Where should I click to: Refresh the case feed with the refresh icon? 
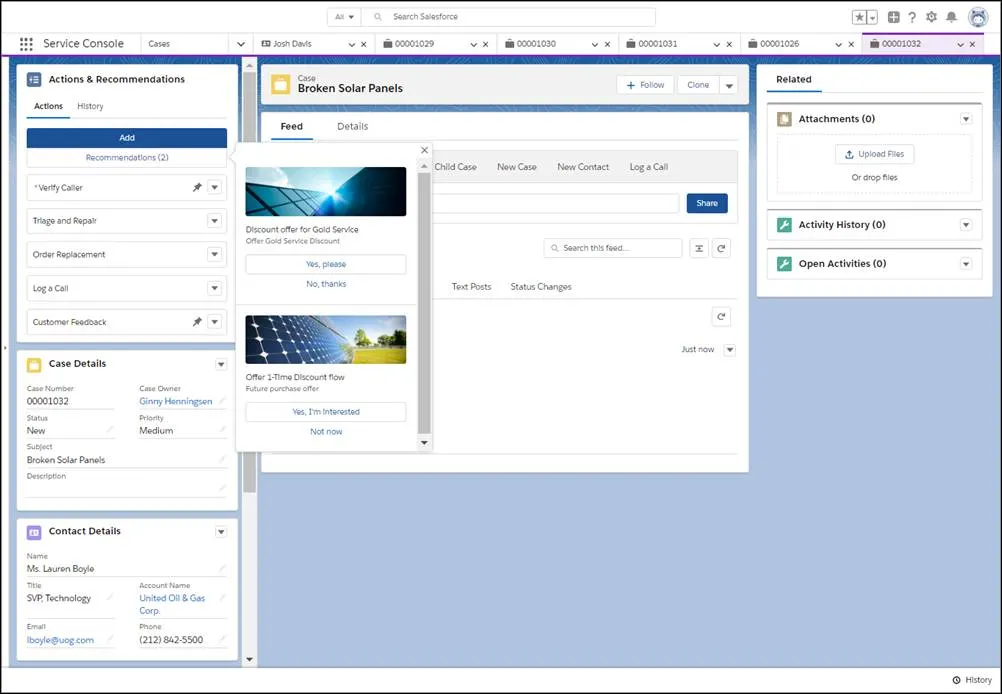pyautogui.click(x=722, y=248)
